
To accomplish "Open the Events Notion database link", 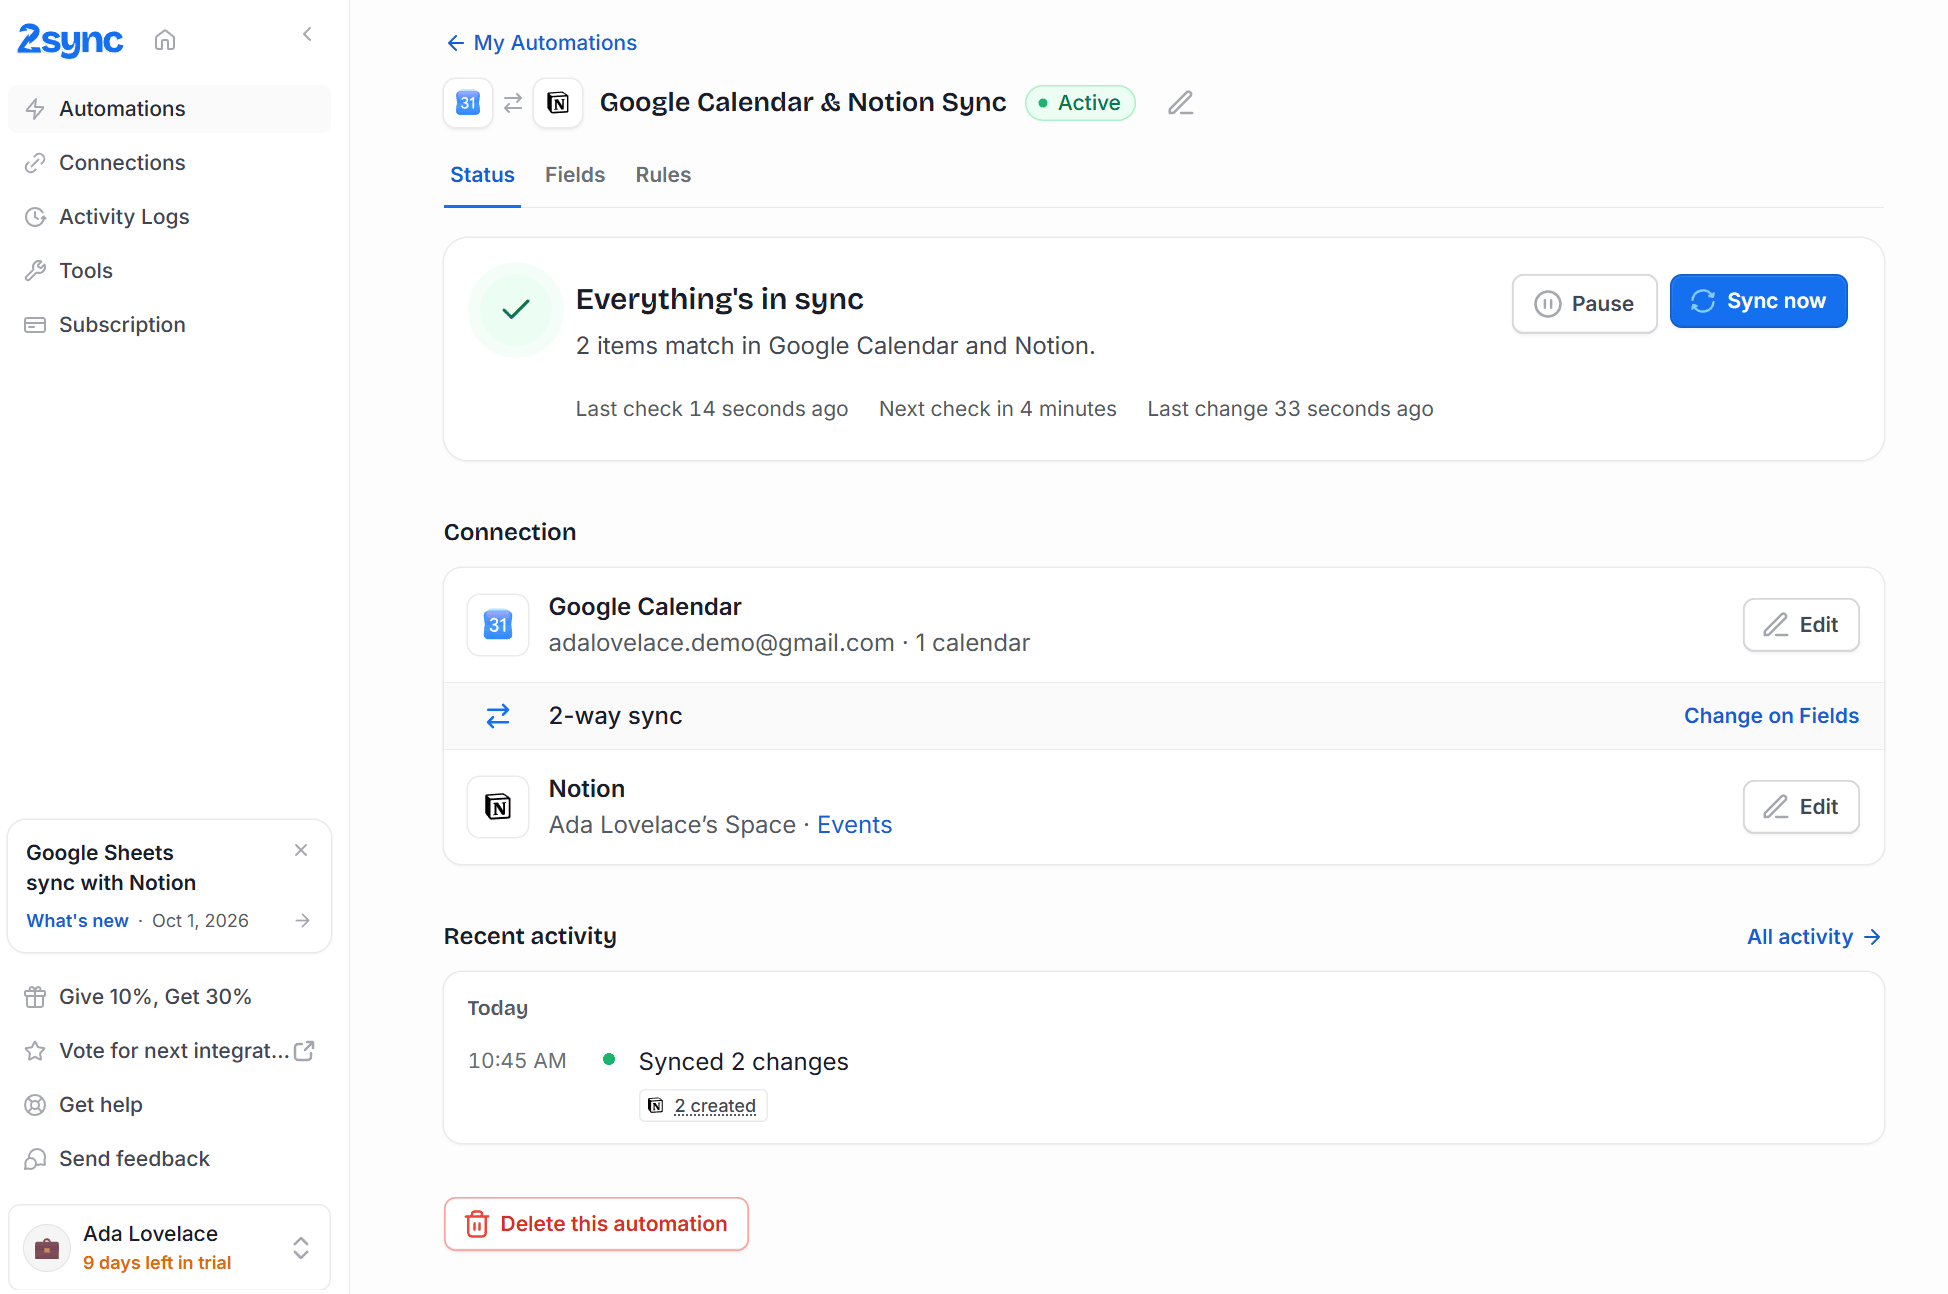I will 854,825.
